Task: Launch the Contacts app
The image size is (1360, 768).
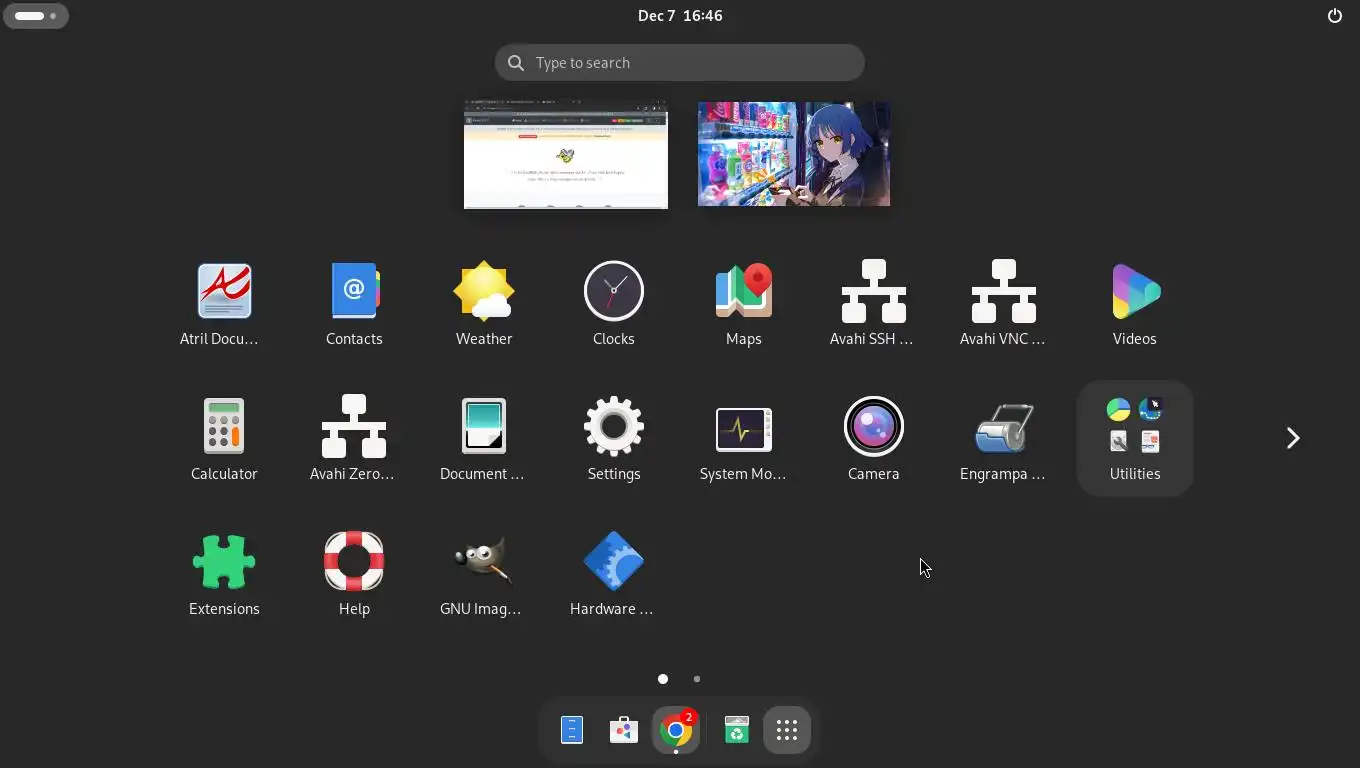Action: click(354, 304)
